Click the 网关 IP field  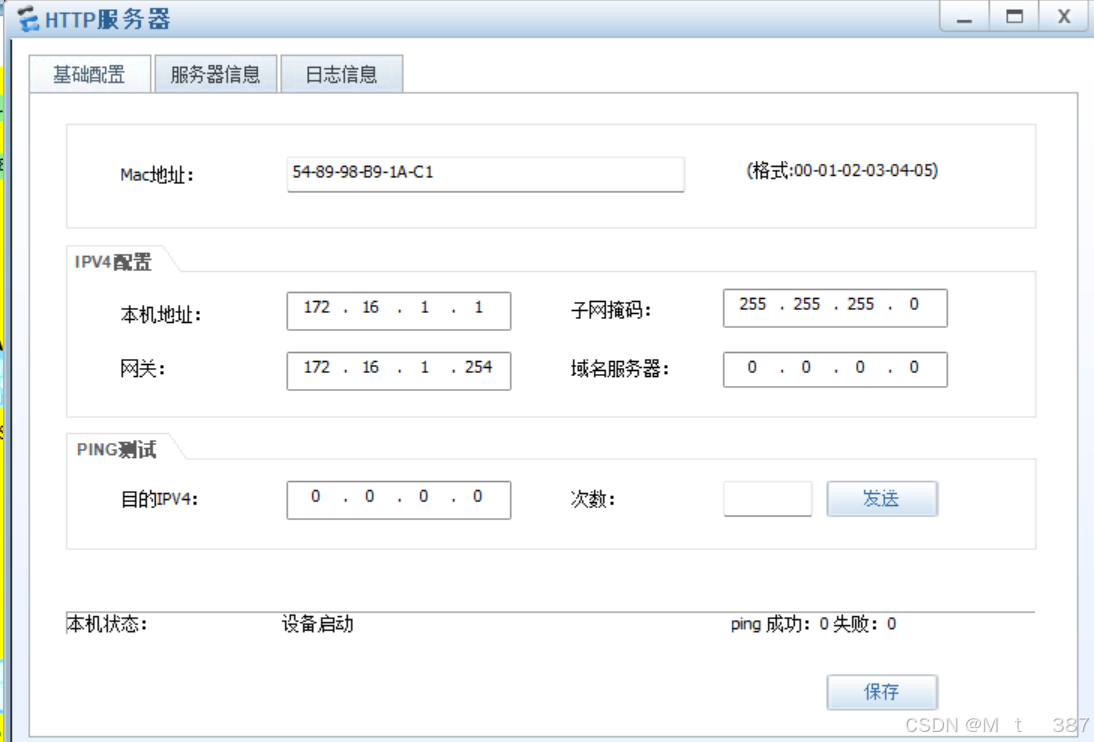pos(398,370)
